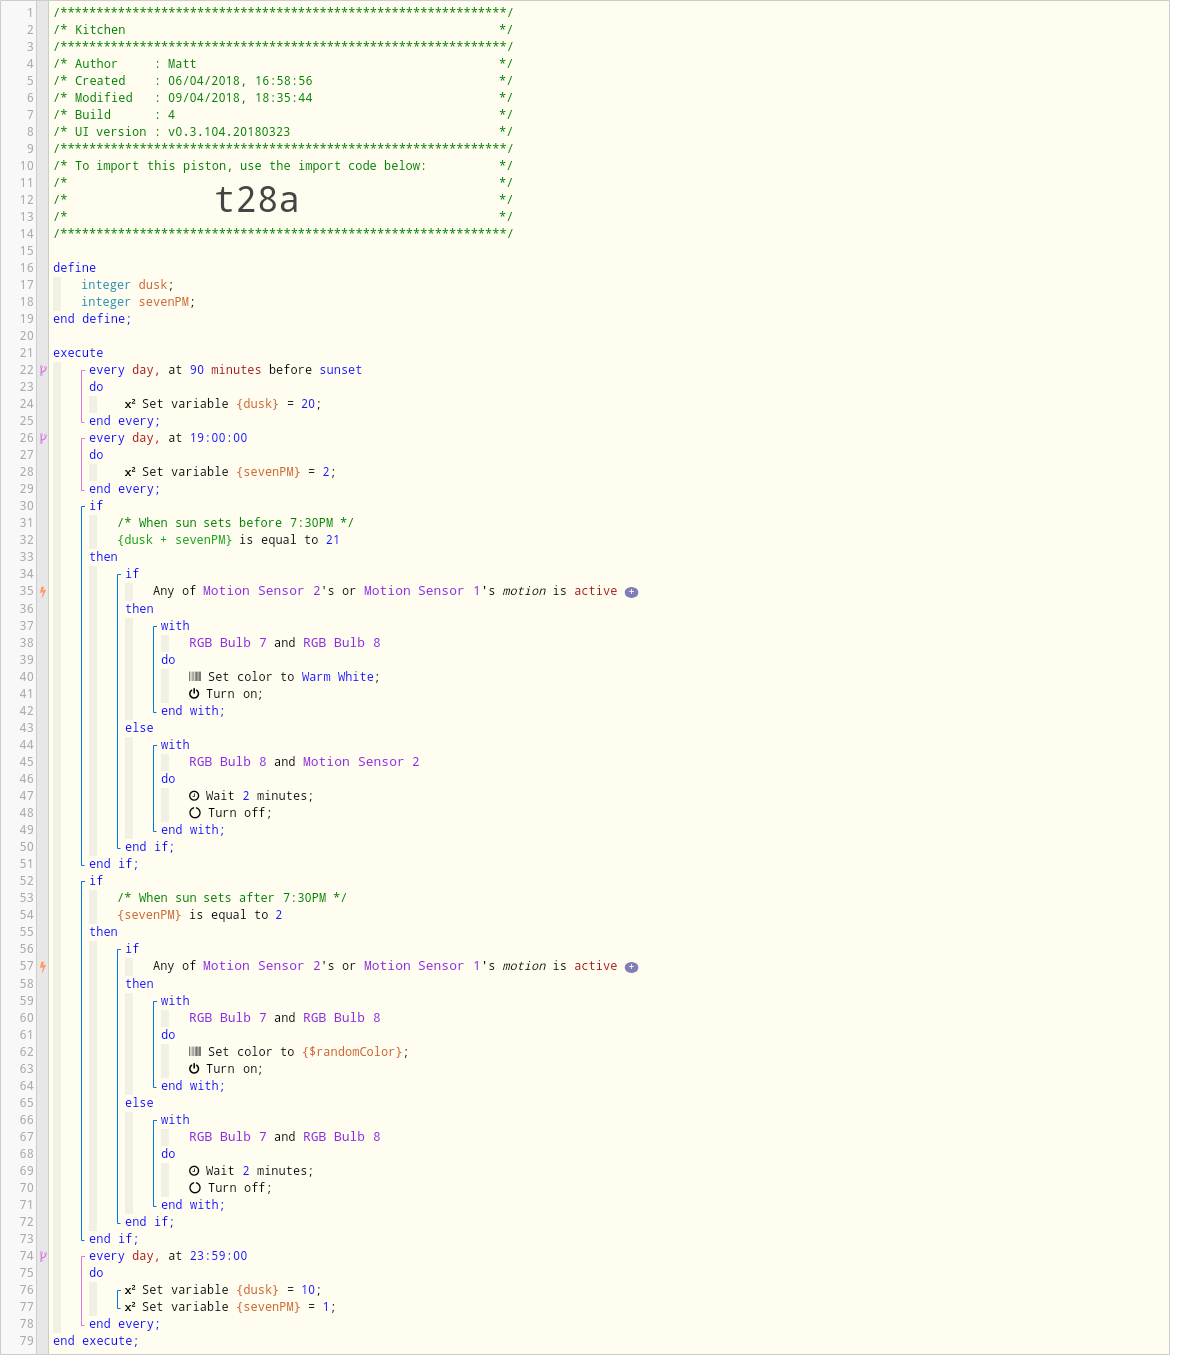Image resolution: width=1178 pixels, height=1363 pixels.
Task: Click the lightning bolt icon on line 57
Action: click(43, 966)
